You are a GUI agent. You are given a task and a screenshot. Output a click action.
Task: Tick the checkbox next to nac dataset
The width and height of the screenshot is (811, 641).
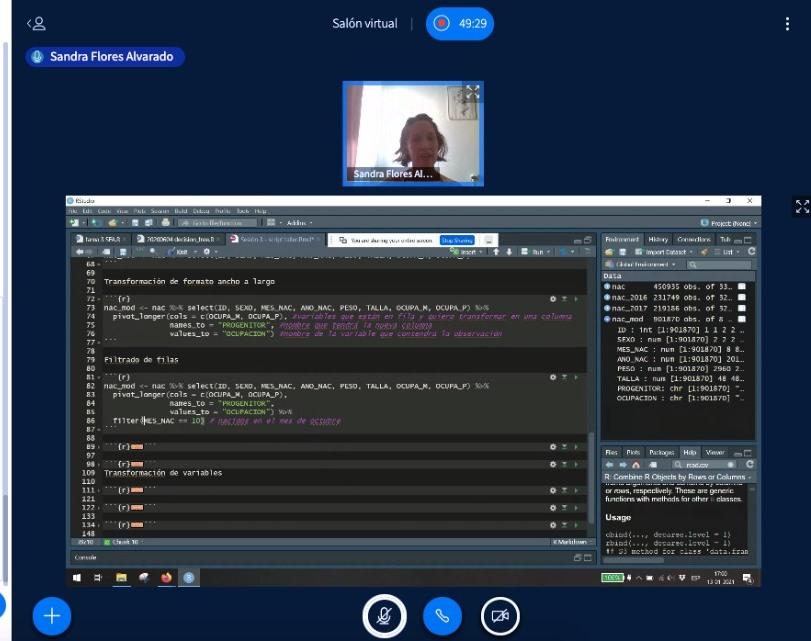coord(741,287)
